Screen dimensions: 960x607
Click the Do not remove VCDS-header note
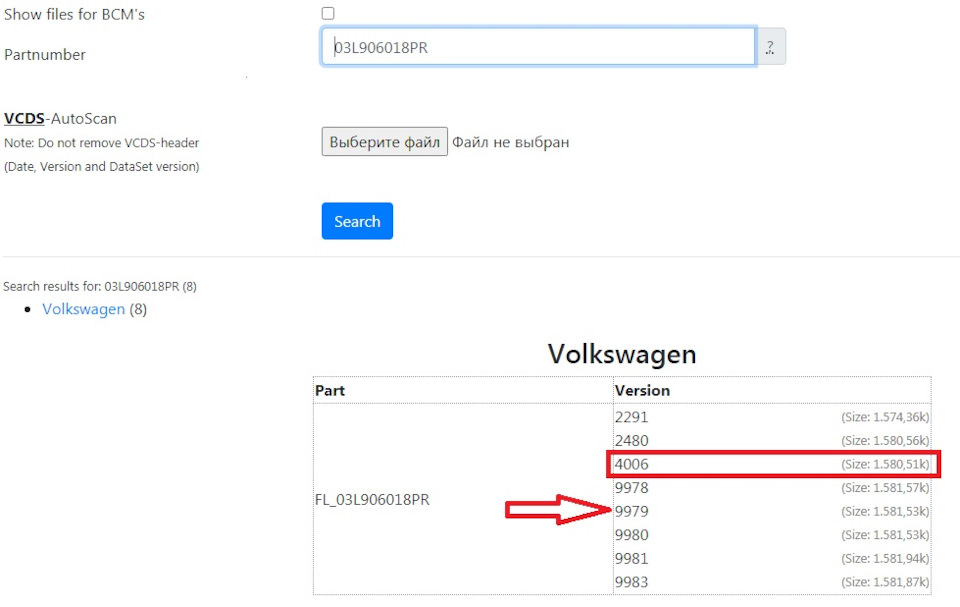102,143
